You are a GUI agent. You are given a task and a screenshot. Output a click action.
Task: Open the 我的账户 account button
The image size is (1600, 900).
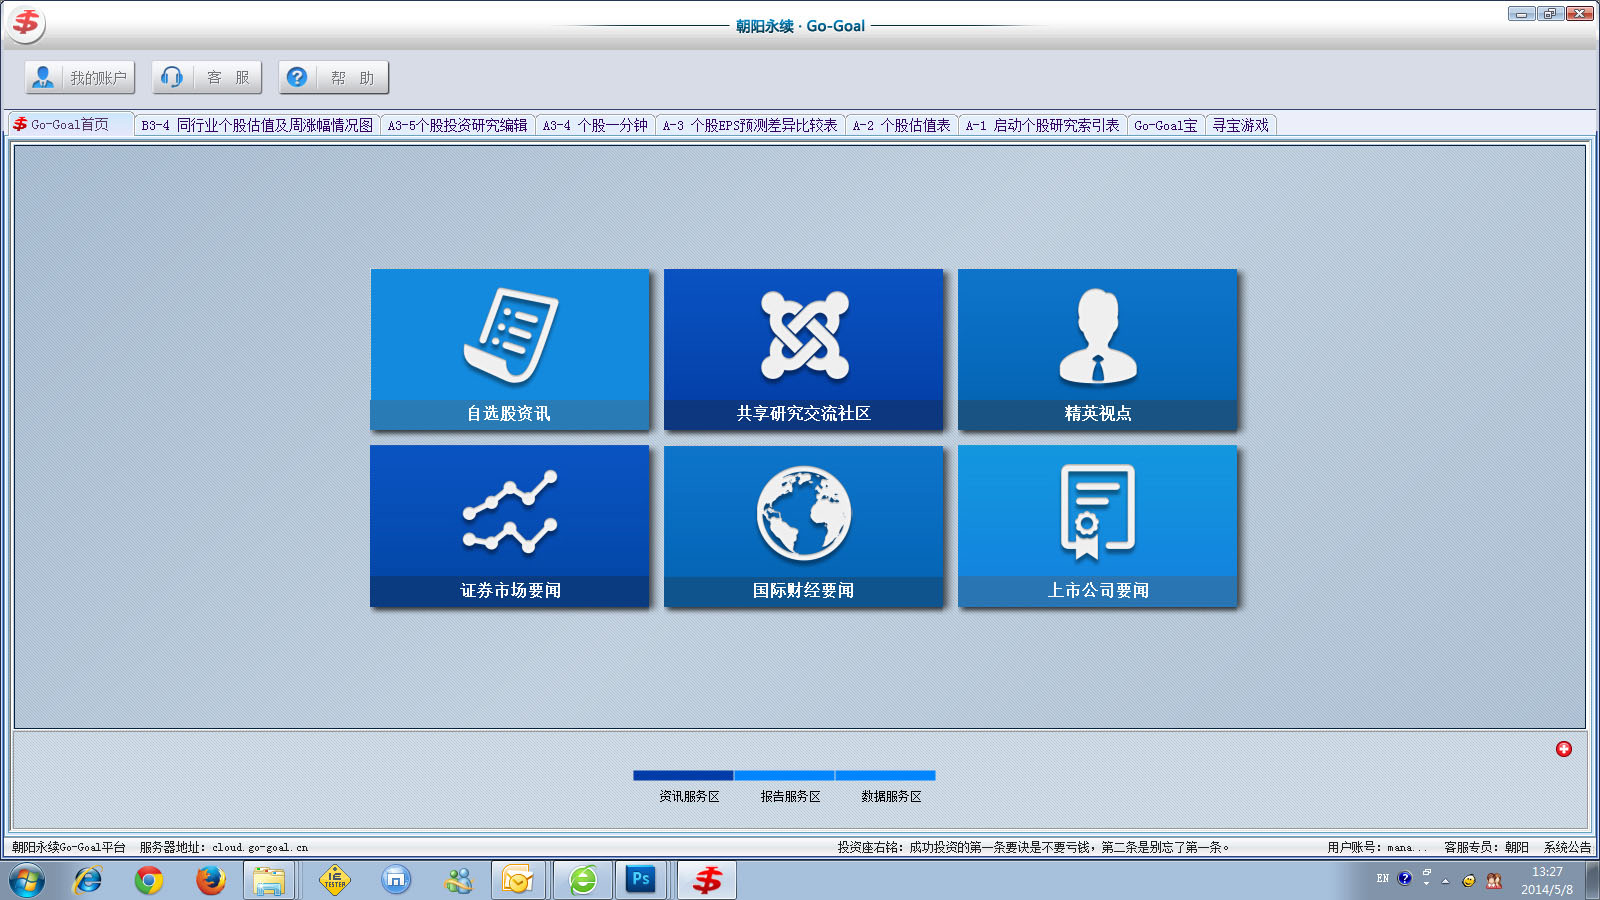pyautogui.click(x=80, y=77)
